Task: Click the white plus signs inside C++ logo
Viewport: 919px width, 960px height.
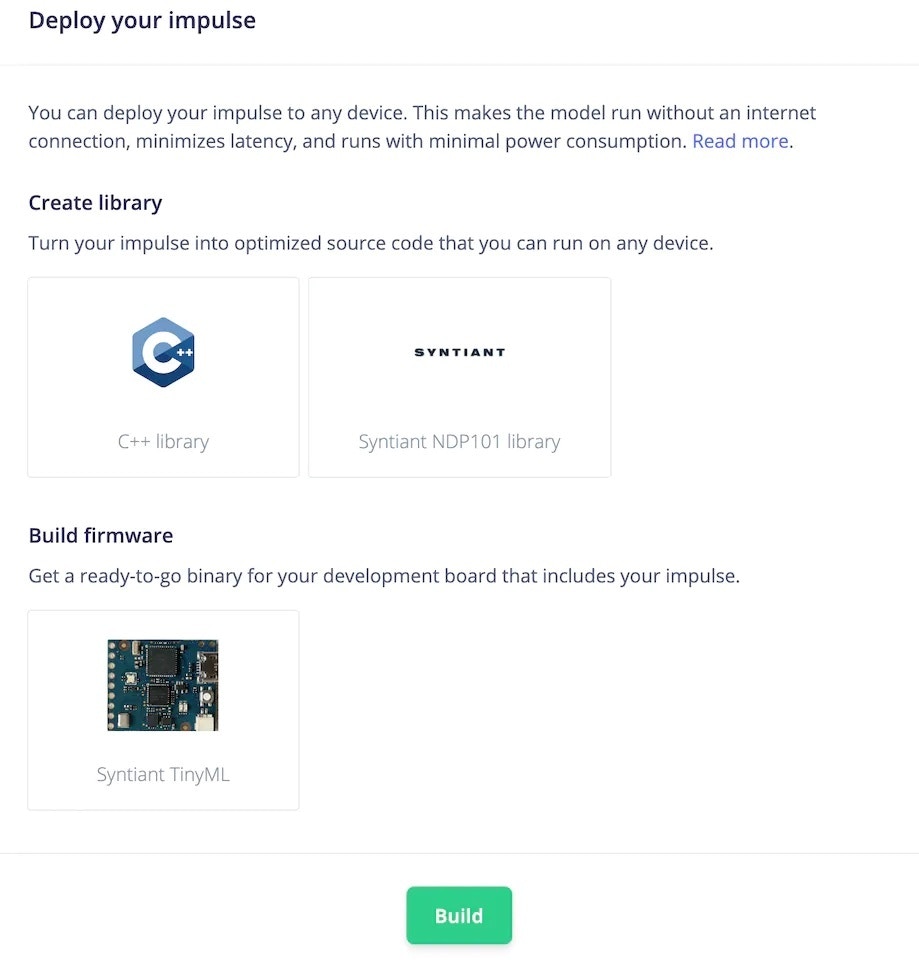Action: [x=185, y=352]
